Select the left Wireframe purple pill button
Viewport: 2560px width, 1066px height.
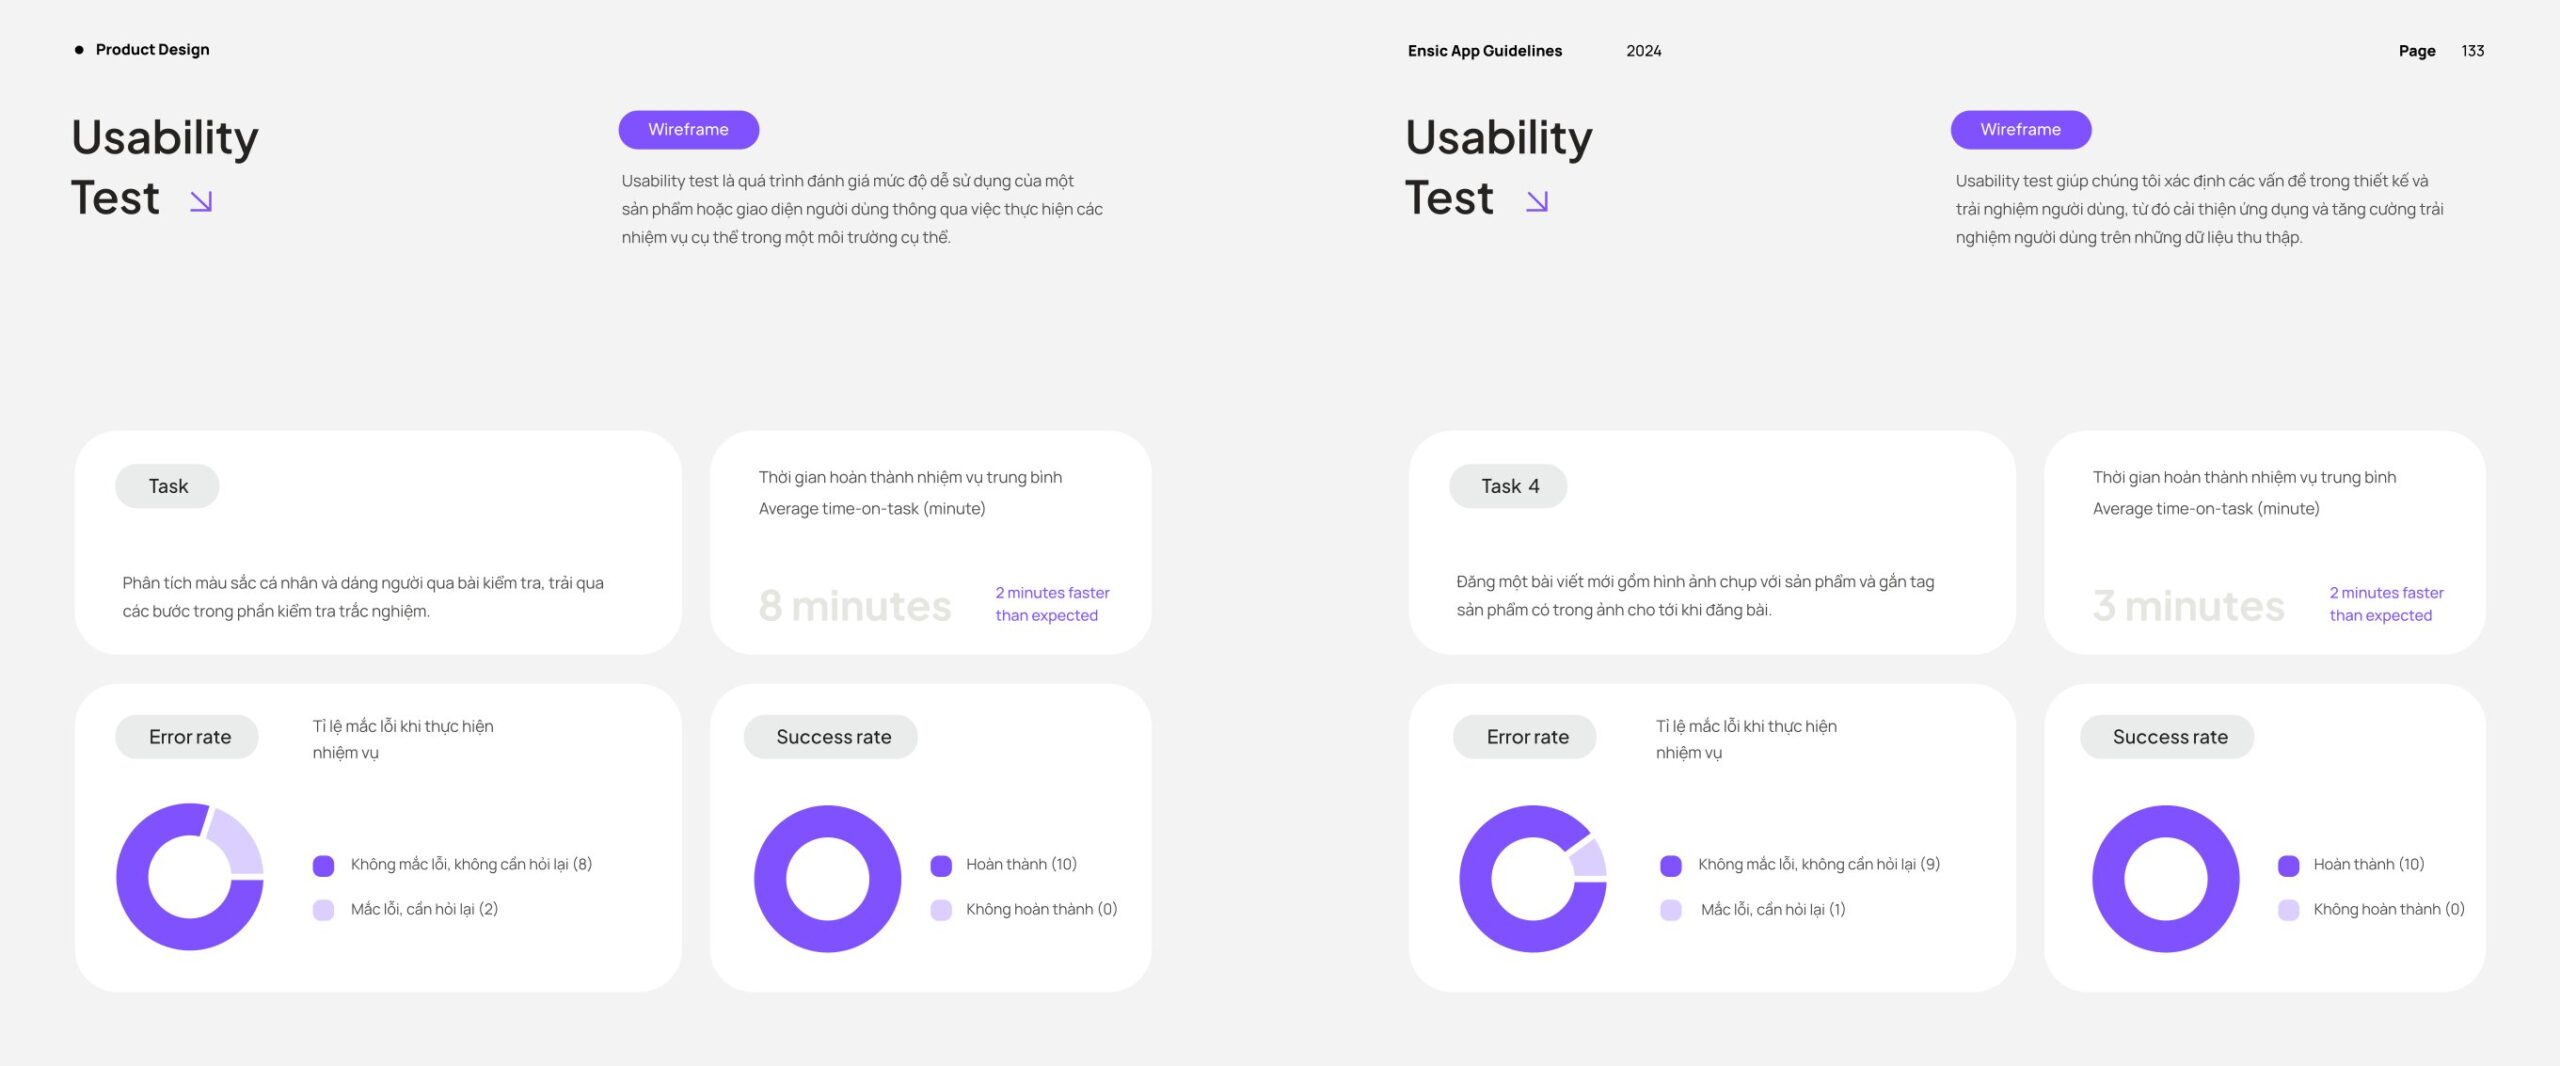click(x=688, y=130)
